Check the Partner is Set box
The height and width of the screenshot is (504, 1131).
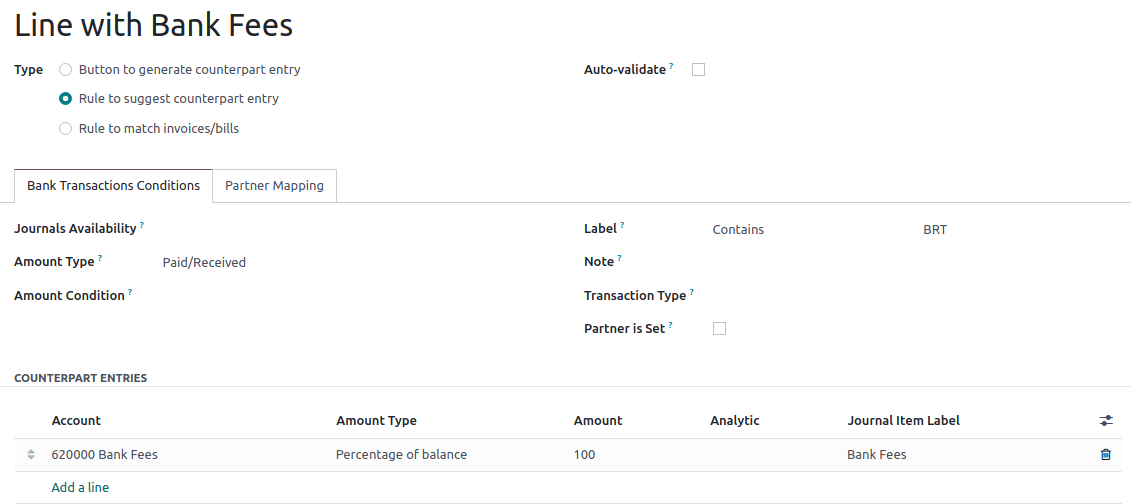tap(719, 329)
